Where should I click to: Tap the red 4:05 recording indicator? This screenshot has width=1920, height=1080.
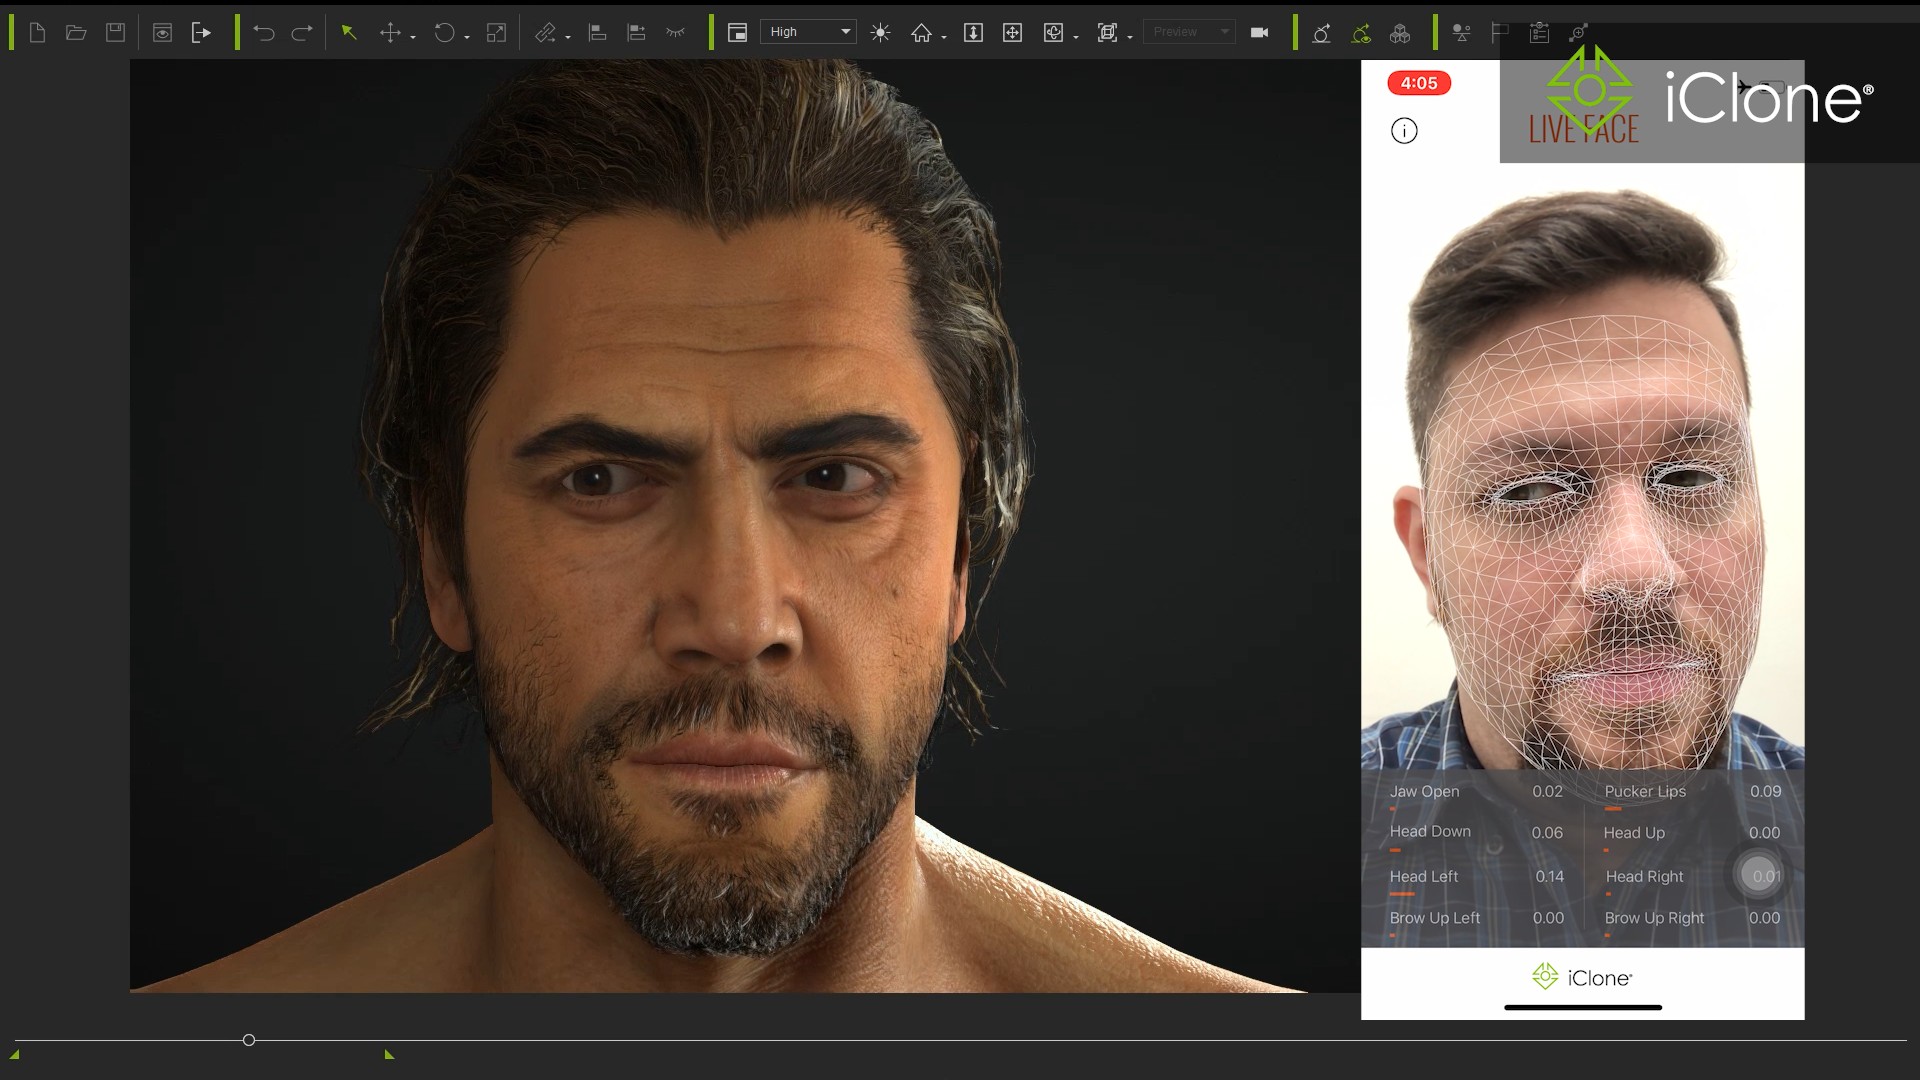pyautogui.click(x=1418, y=83)
